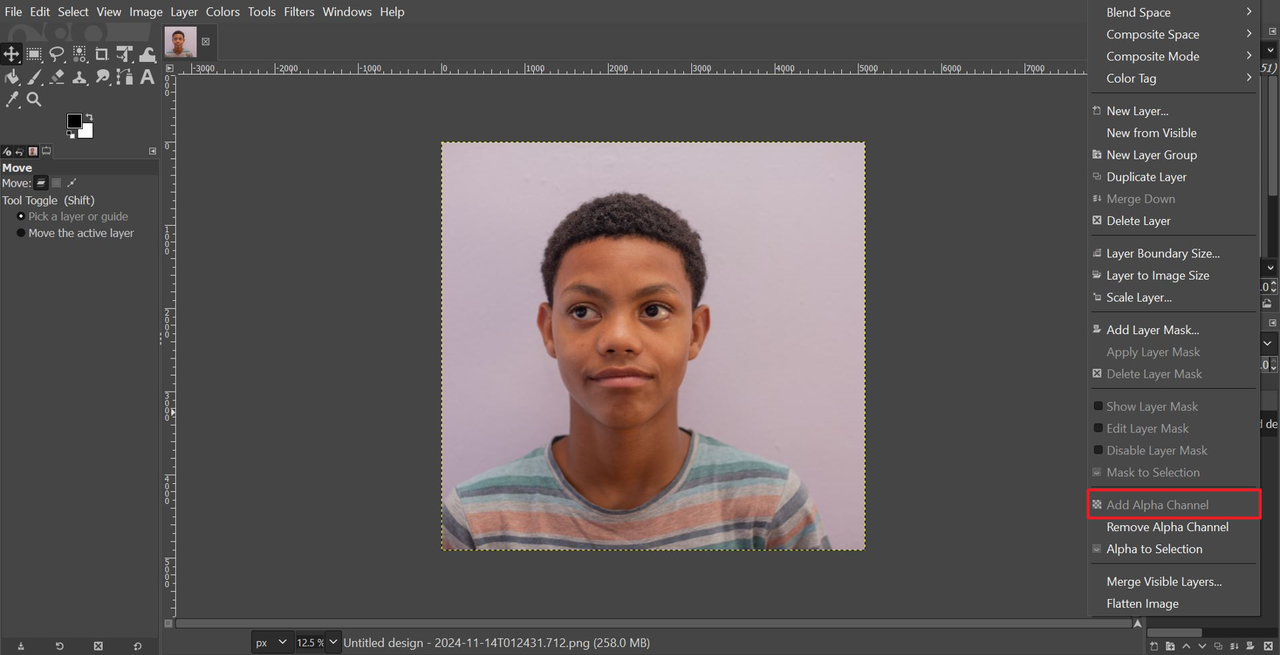Toggle Disable Layer Mask checkbox
The image size is (1280, 655).
[1098, 450]
